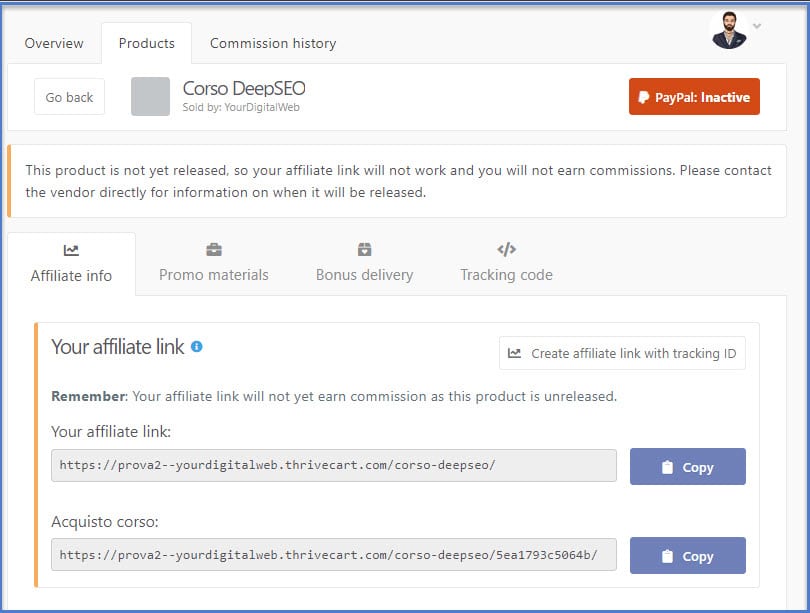Click the user profile avatar
This screenshot has height=613, width=810.
[729, 30]
